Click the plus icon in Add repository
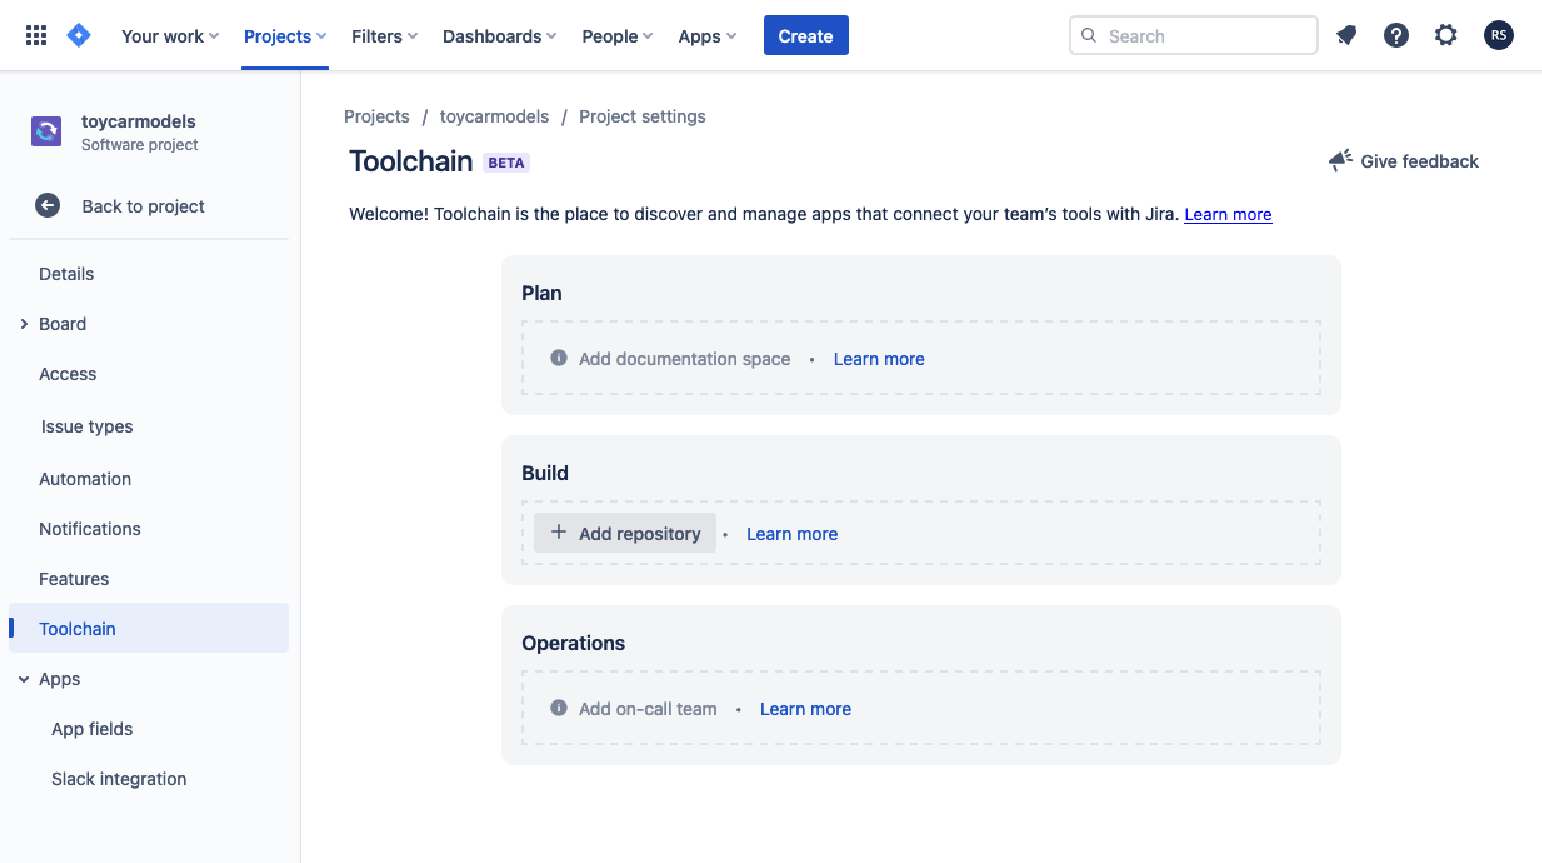The image size is (1542, 863). coord(559,533)
